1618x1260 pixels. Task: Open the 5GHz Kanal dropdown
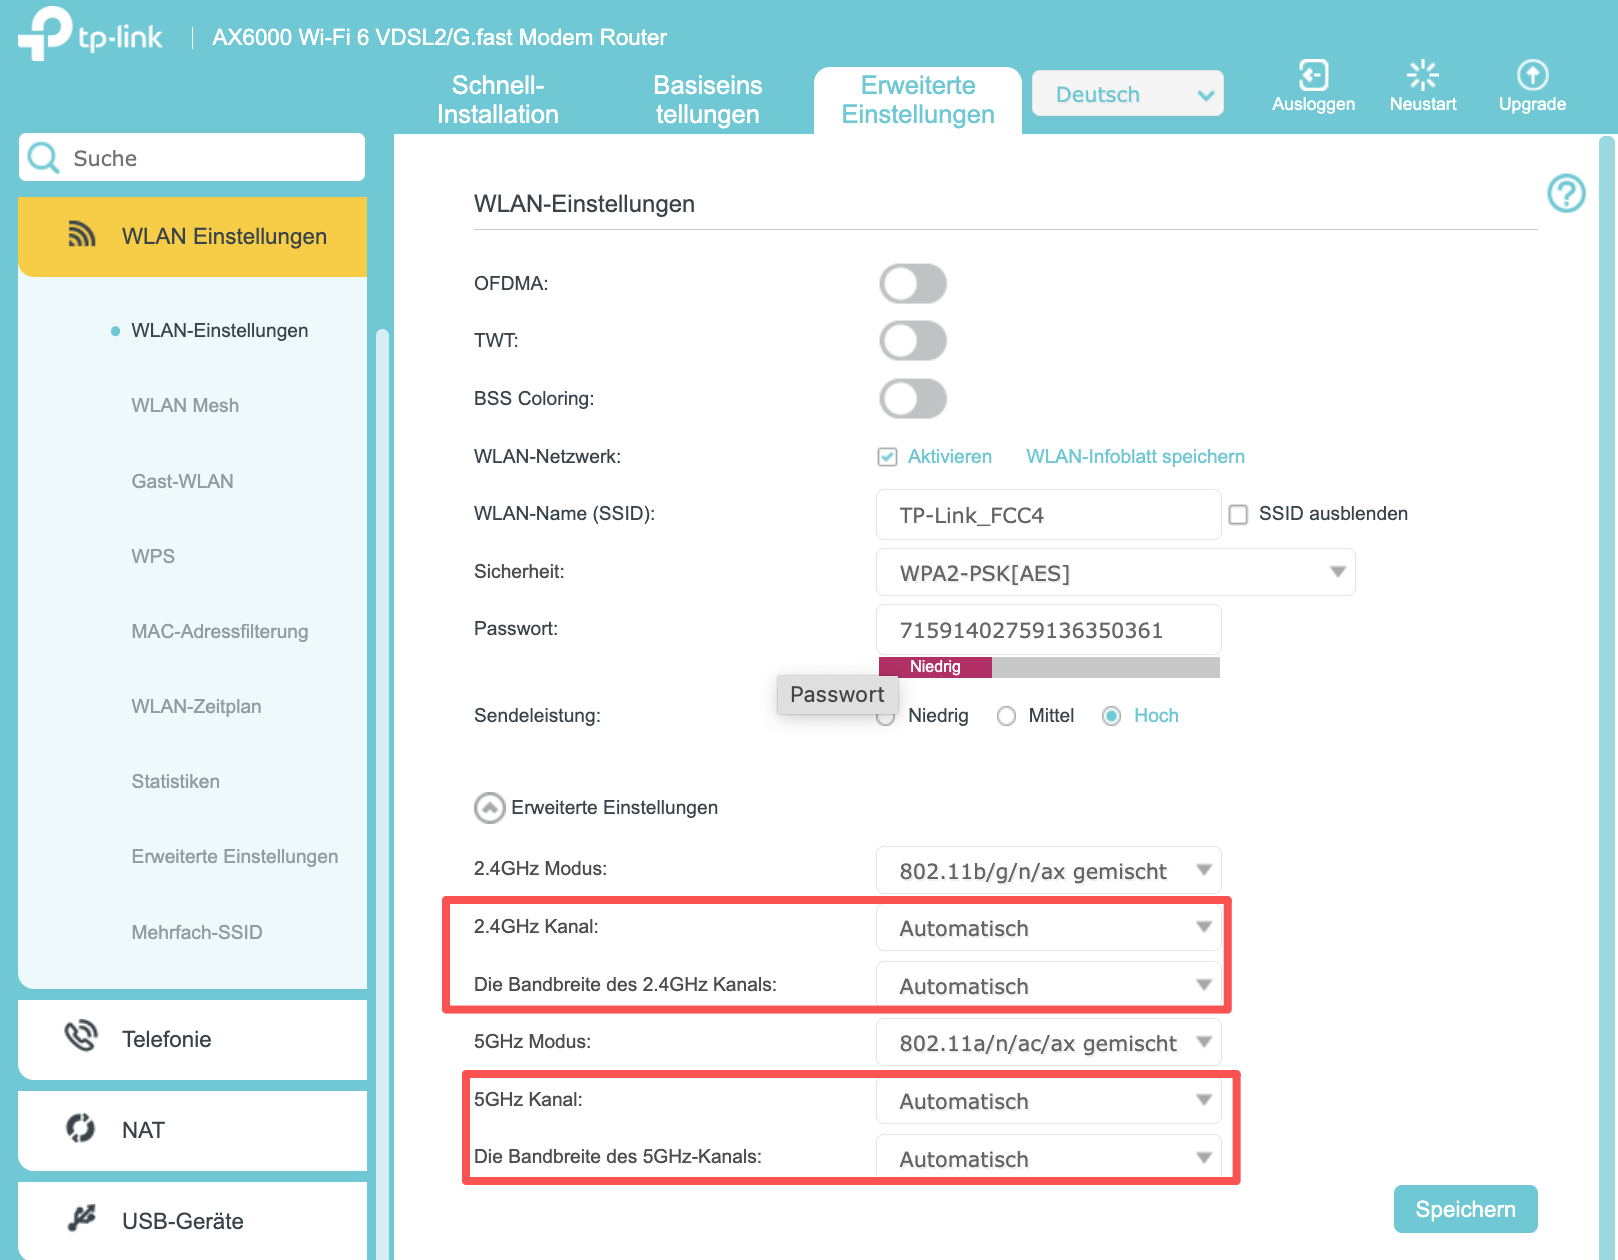tap(1048, 1101)
